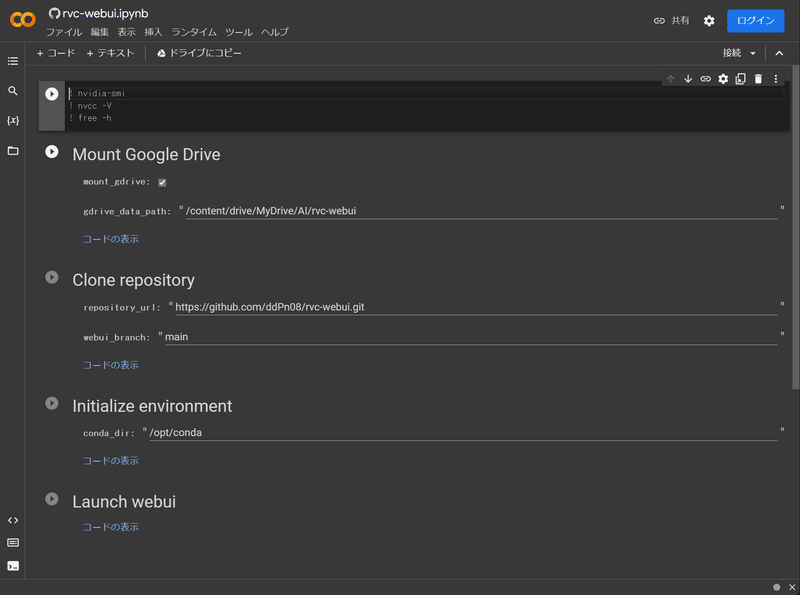The image size is (800, 595).
Task: Open more cell actions menu
Action: click(x=775, y=78)
